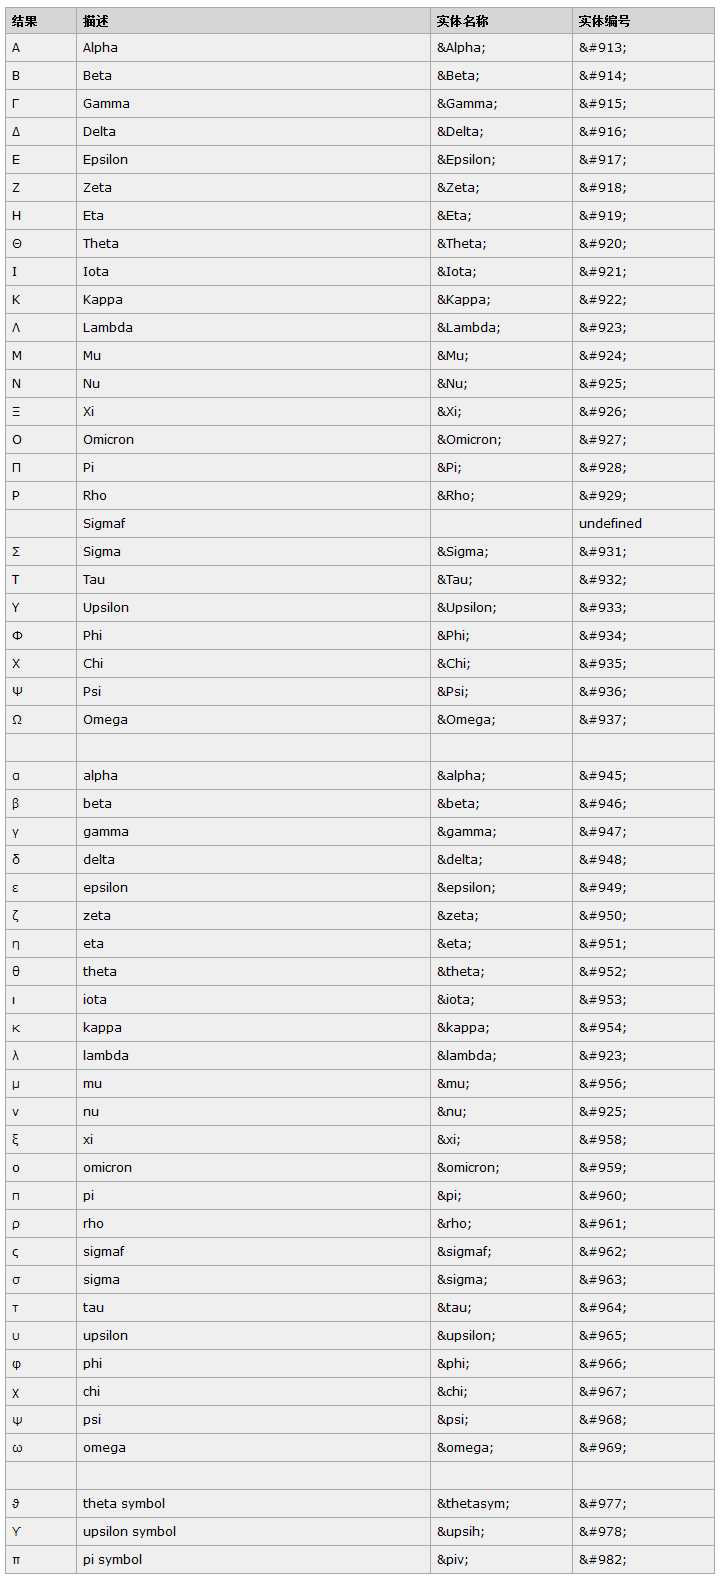Screen dimensions: 720x1587
Task: Select the Σ symbol in results column
Action: [x=16, y=552]
